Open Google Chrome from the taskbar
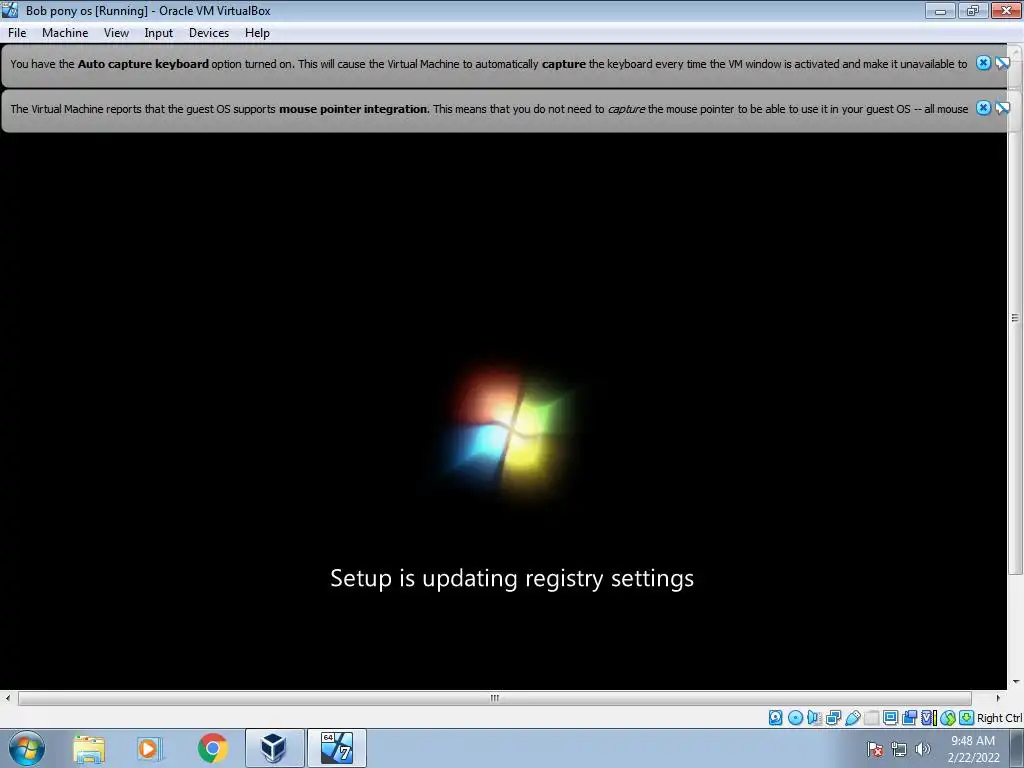1024x768 pixels. coord(212,748)
